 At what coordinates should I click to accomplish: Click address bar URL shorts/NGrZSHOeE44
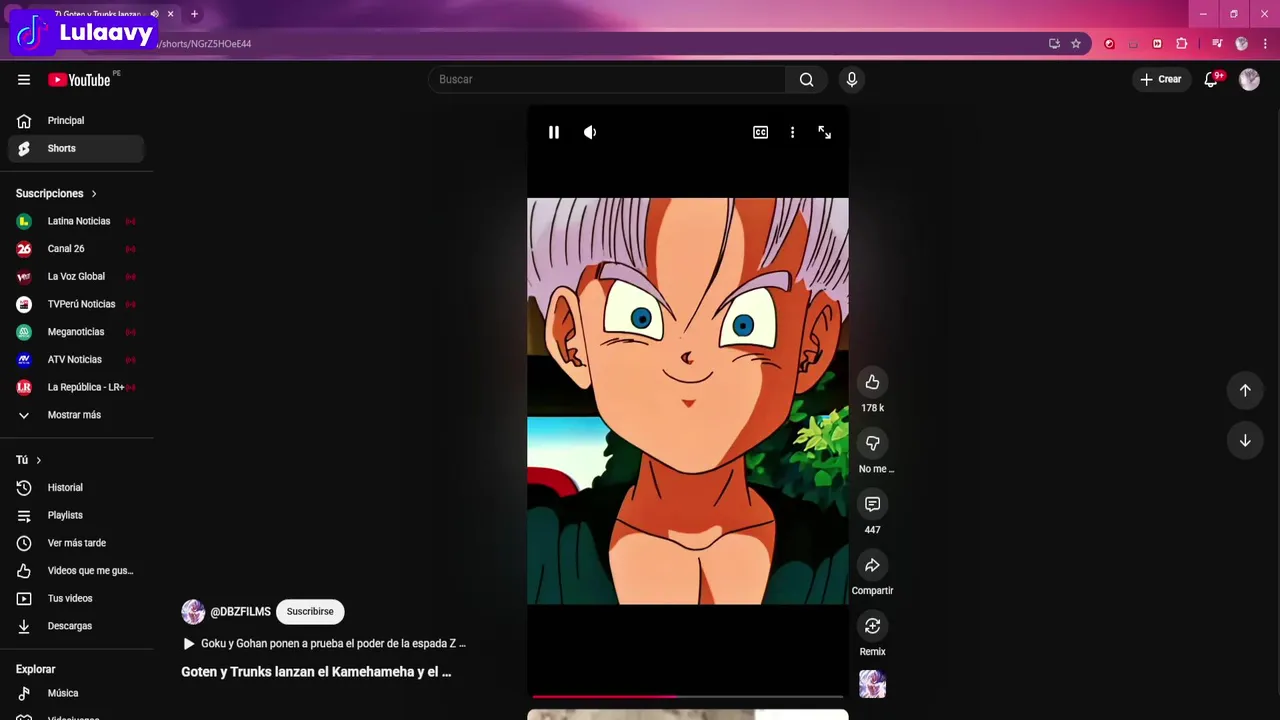(205, 44)
